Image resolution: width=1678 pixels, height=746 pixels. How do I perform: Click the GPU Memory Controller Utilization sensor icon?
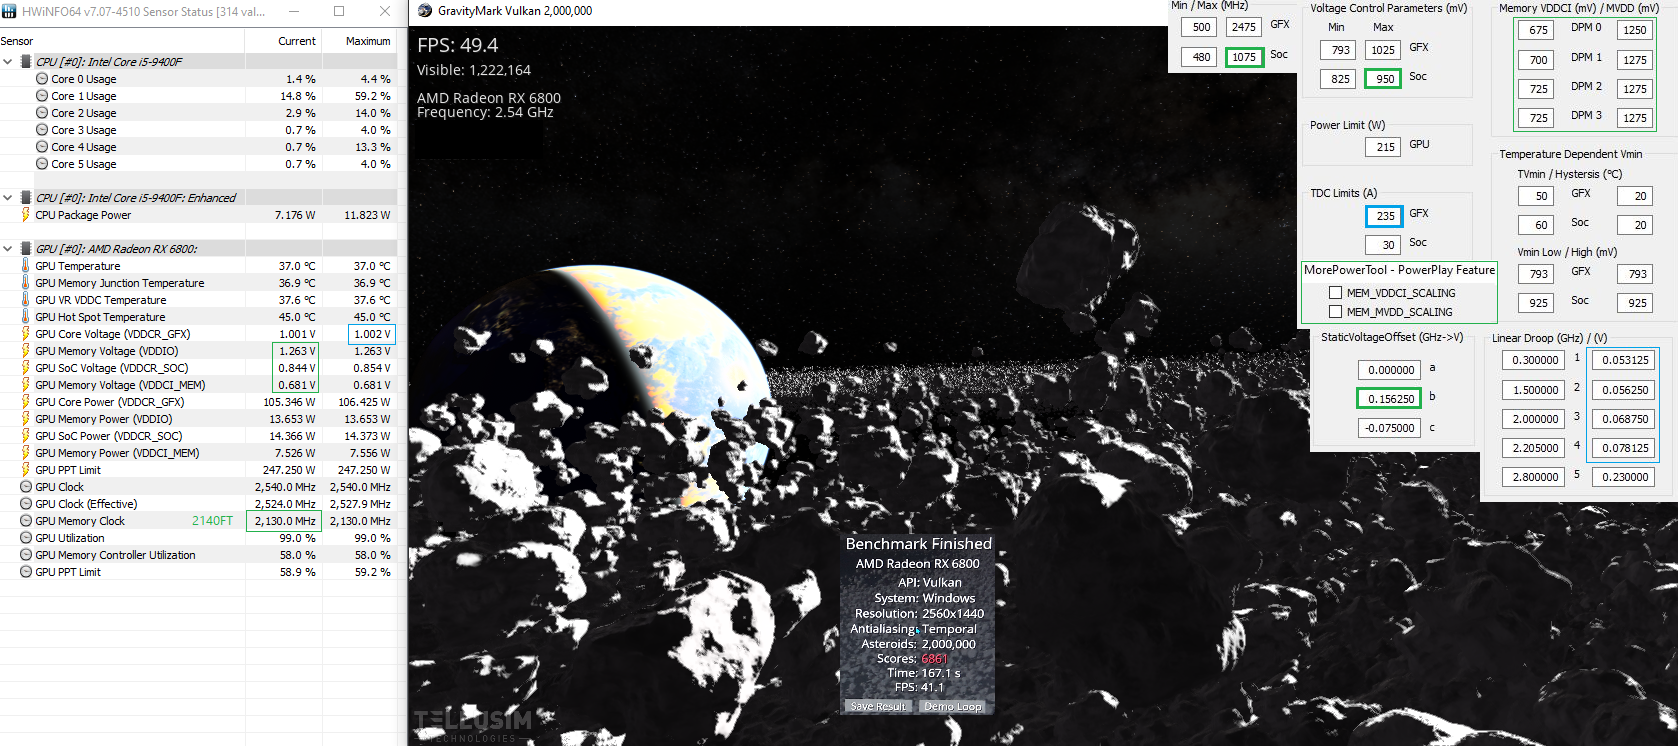coord(26,555)
